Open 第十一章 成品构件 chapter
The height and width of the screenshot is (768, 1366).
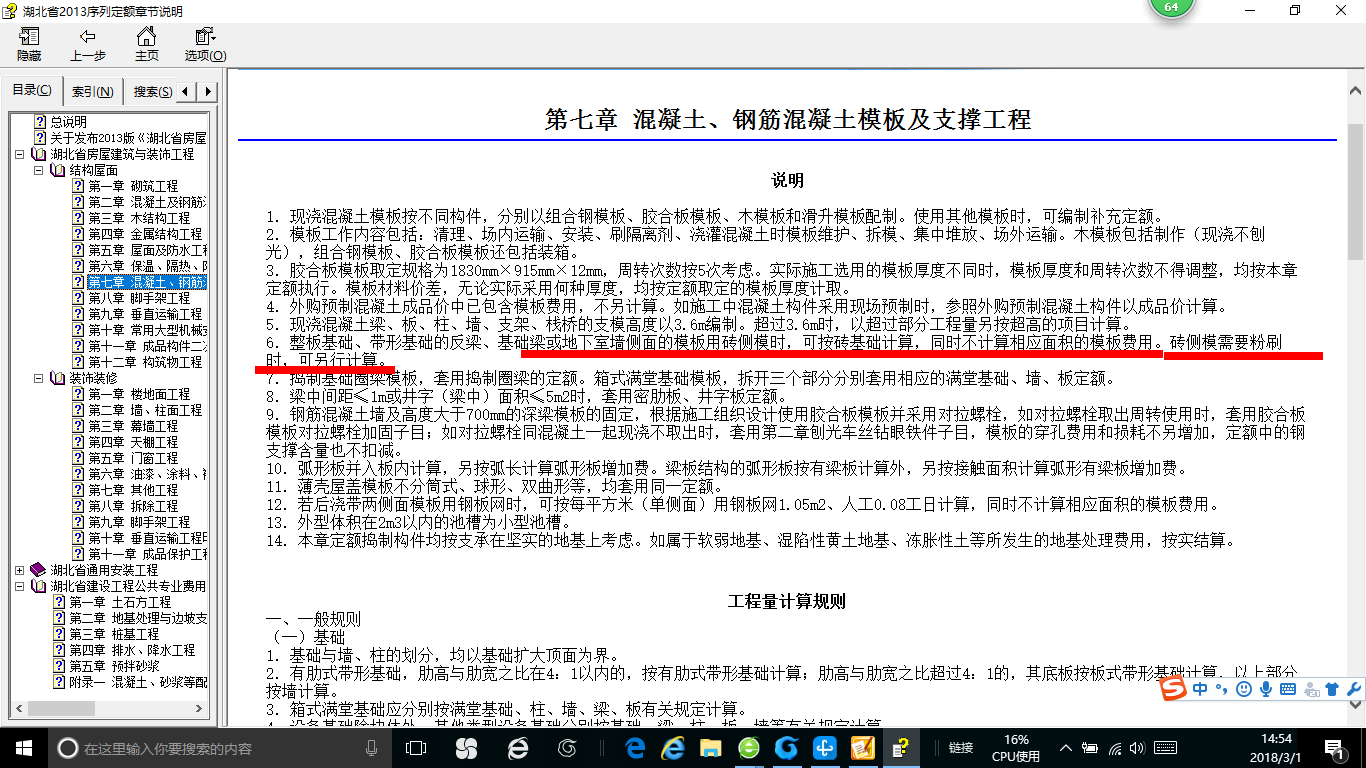point(147,346)
